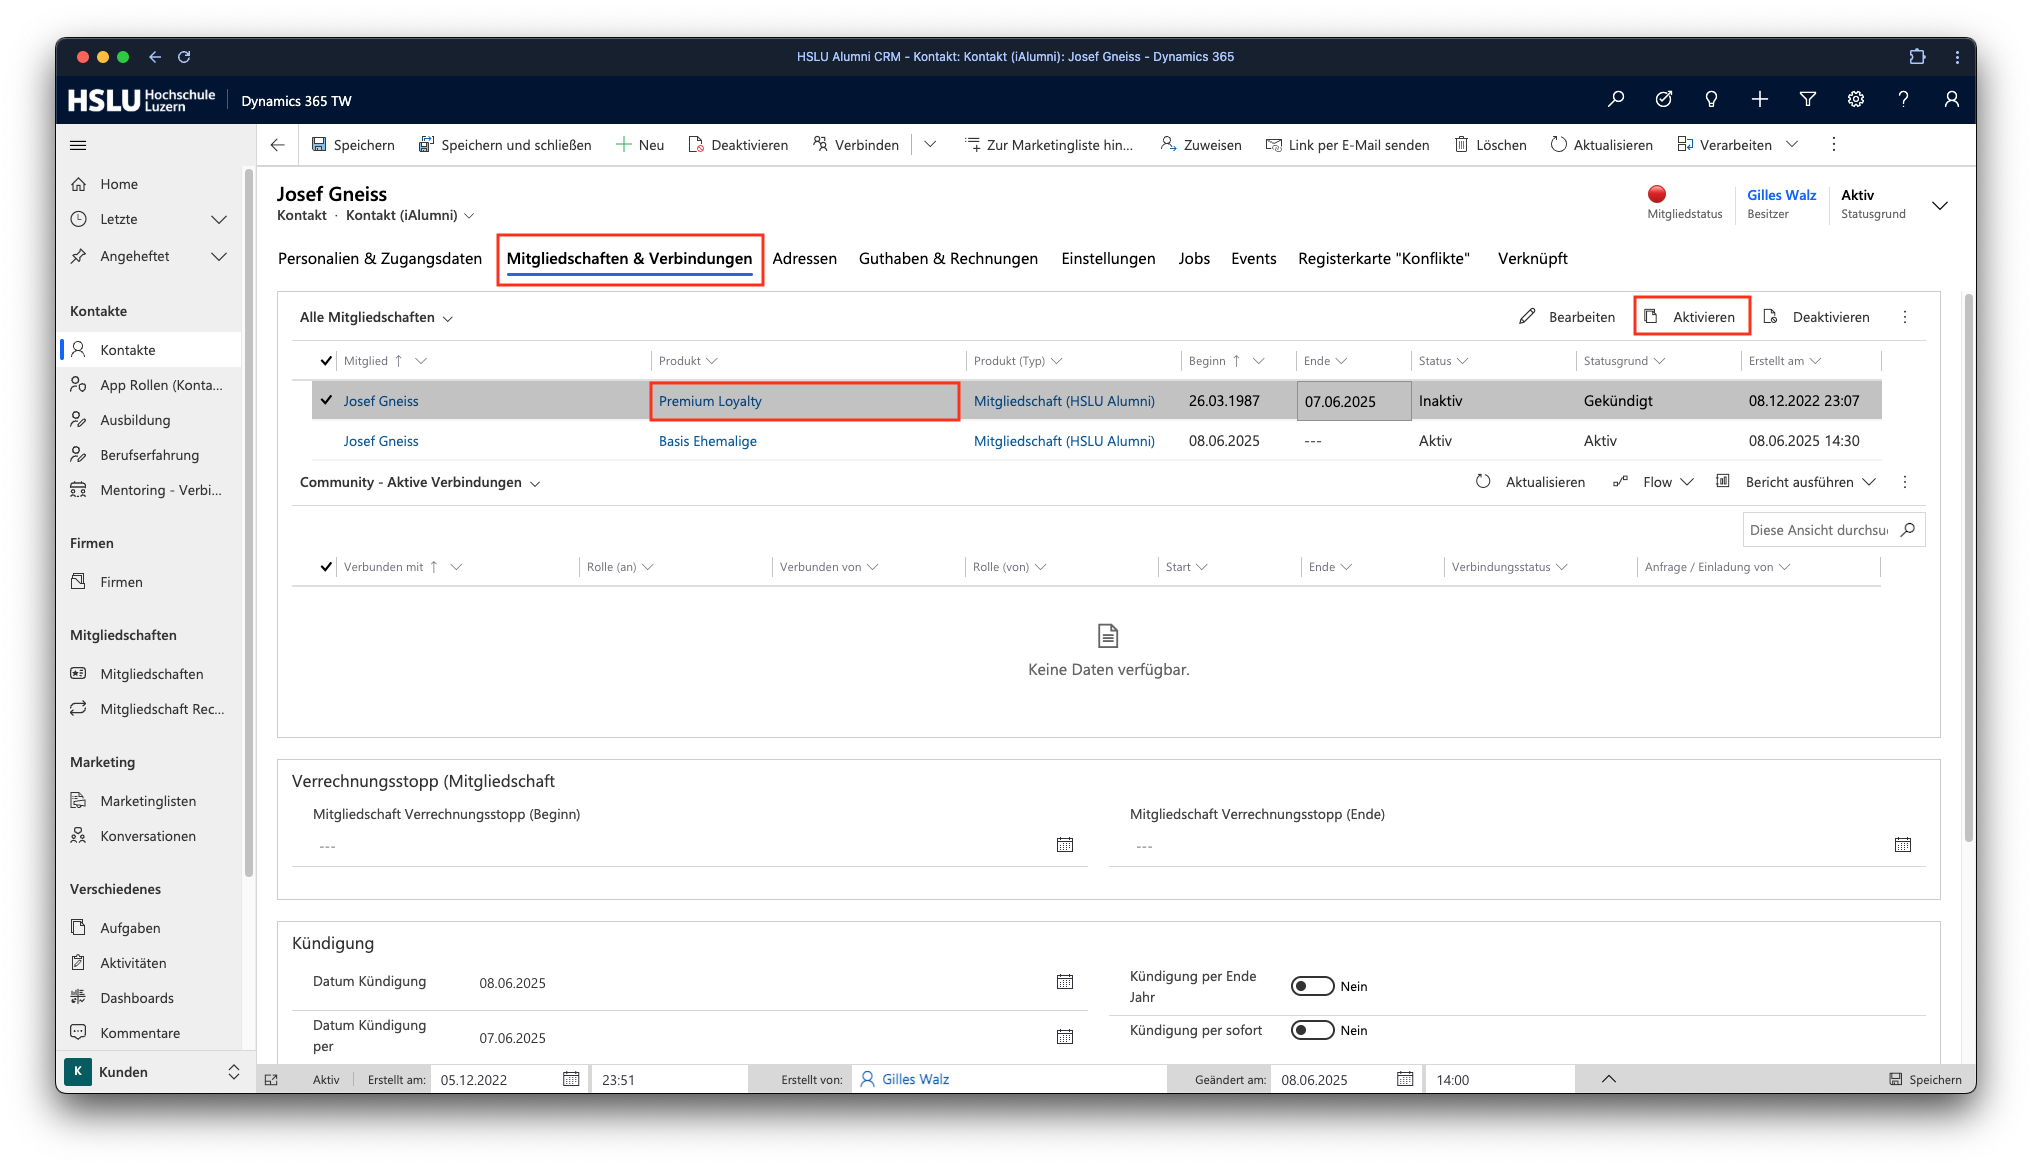2032x1167 pixels.
Task: Click the Löschen trash toolbar button
Action: tap(1490, 145)
